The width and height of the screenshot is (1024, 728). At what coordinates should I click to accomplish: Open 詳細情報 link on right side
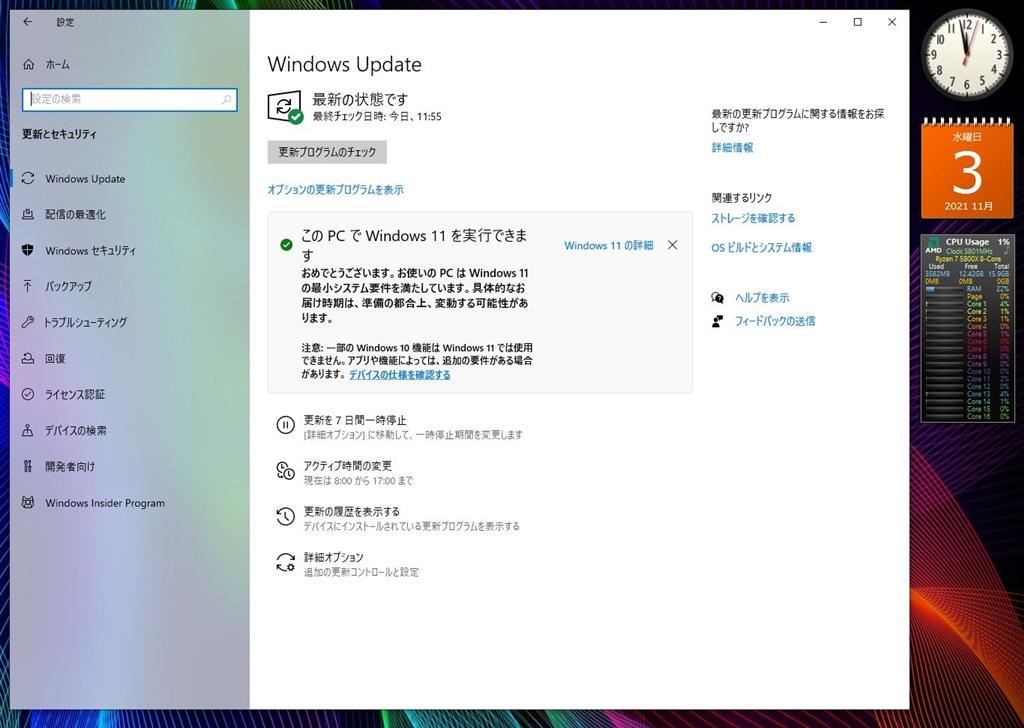pyautogui.click(x=732, y=148)
